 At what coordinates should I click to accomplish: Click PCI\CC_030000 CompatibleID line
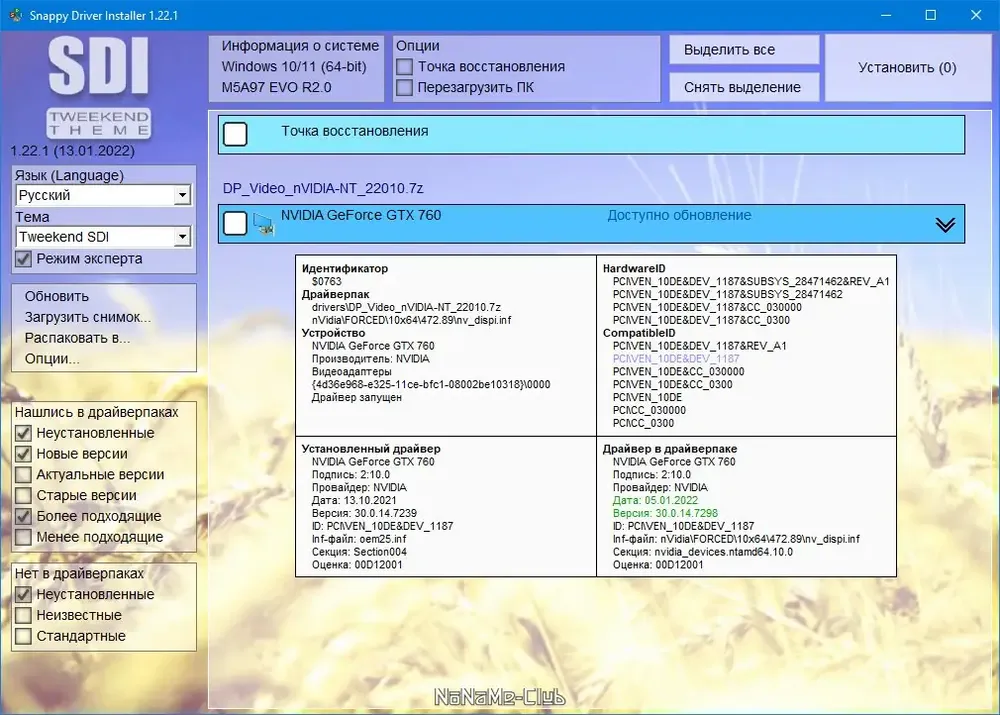pos(649,410)
